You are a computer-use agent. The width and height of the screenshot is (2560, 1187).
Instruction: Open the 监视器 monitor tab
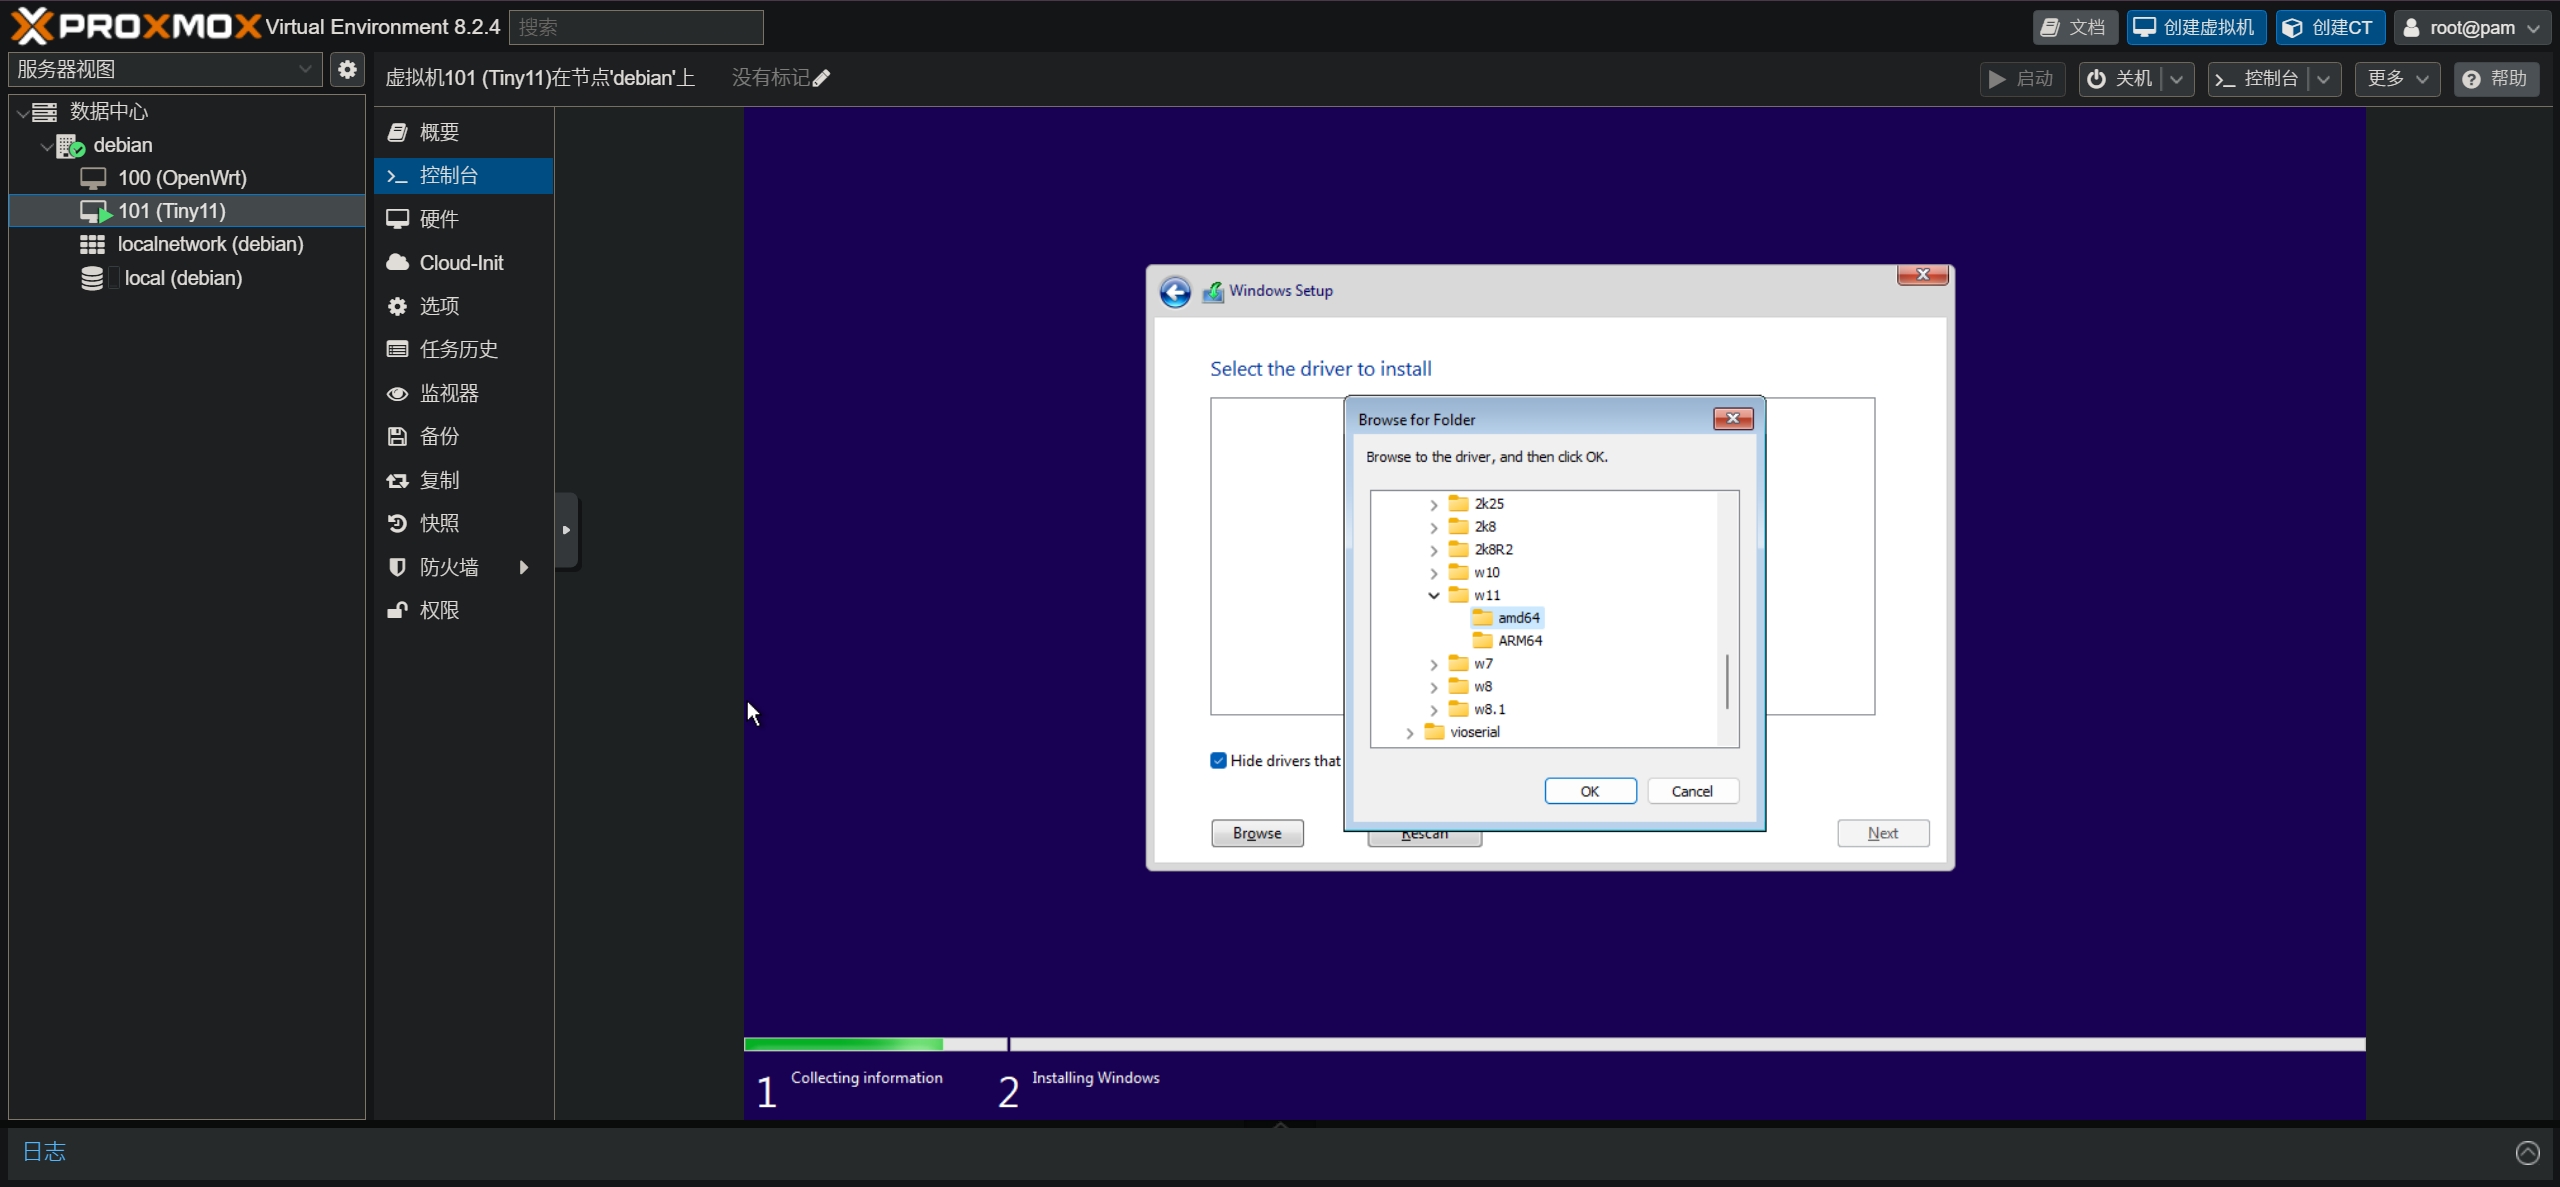463,393
